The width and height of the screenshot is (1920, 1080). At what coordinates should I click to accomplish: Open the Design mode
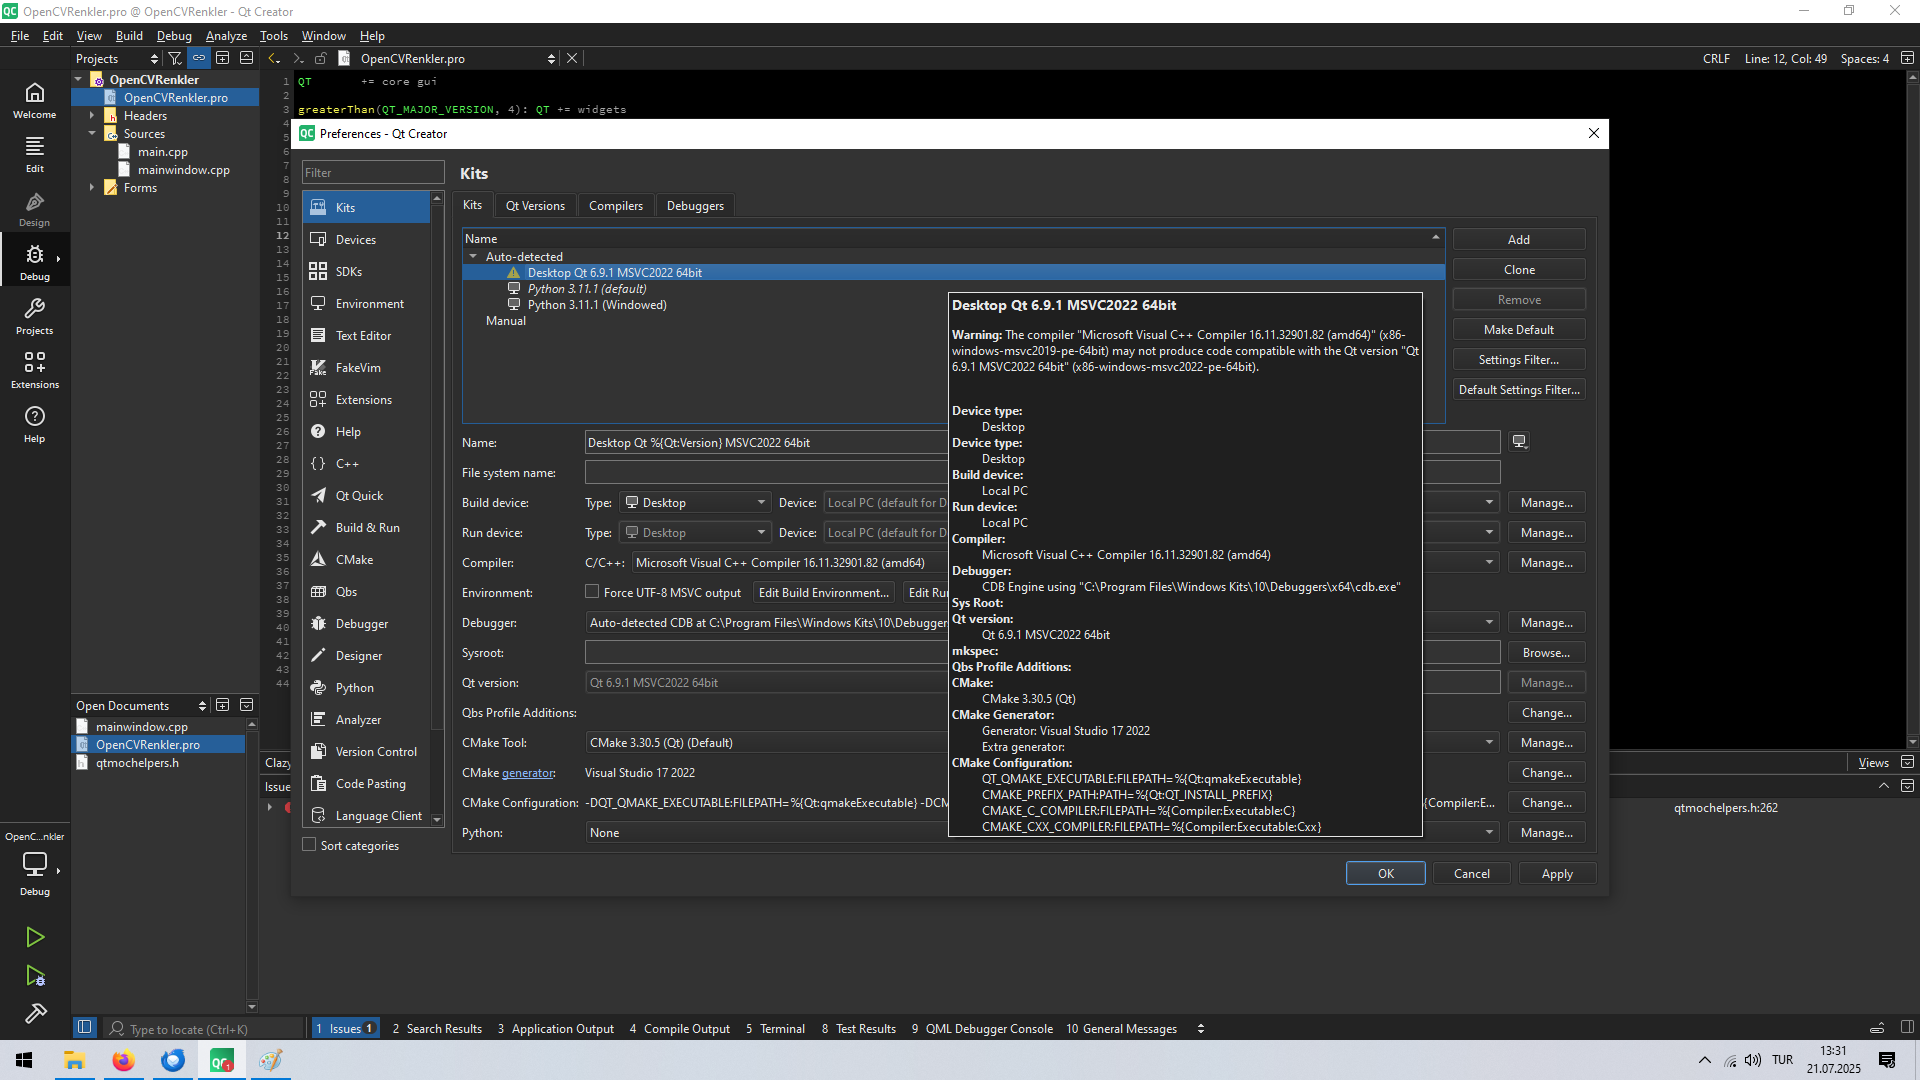pos(35,208)
